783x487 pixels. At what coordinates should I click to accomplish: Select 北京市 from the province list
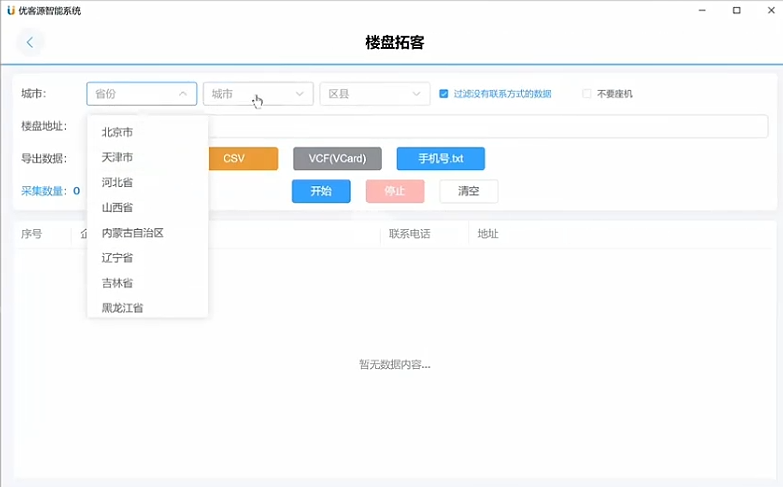117,132
